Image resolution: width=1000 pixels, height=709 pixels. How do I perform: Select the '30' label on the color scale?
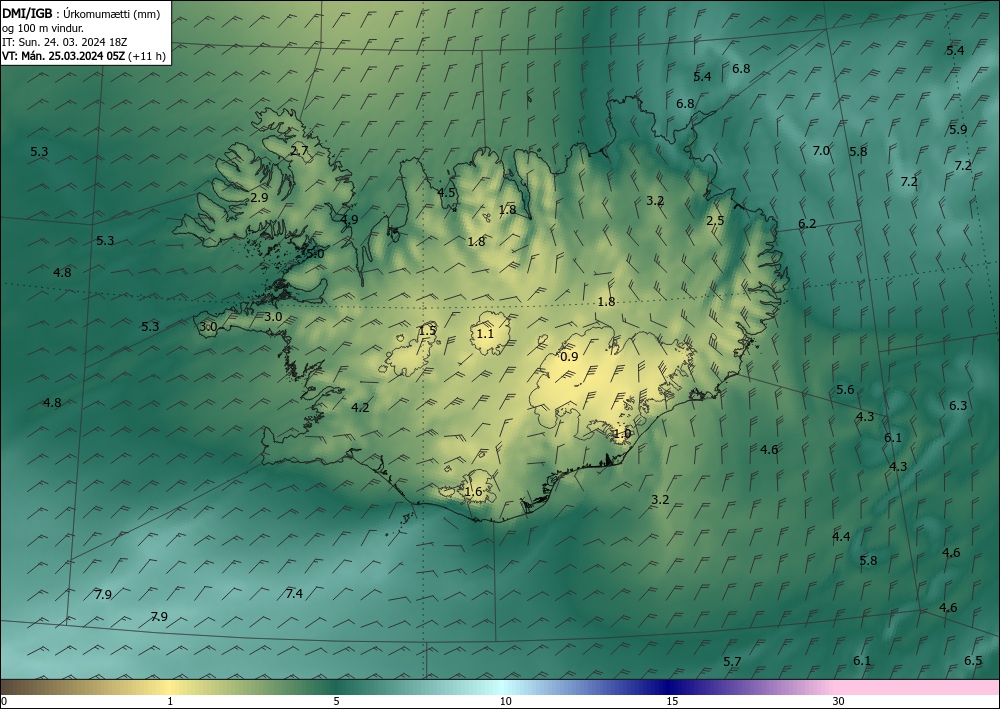pos(839,701)
